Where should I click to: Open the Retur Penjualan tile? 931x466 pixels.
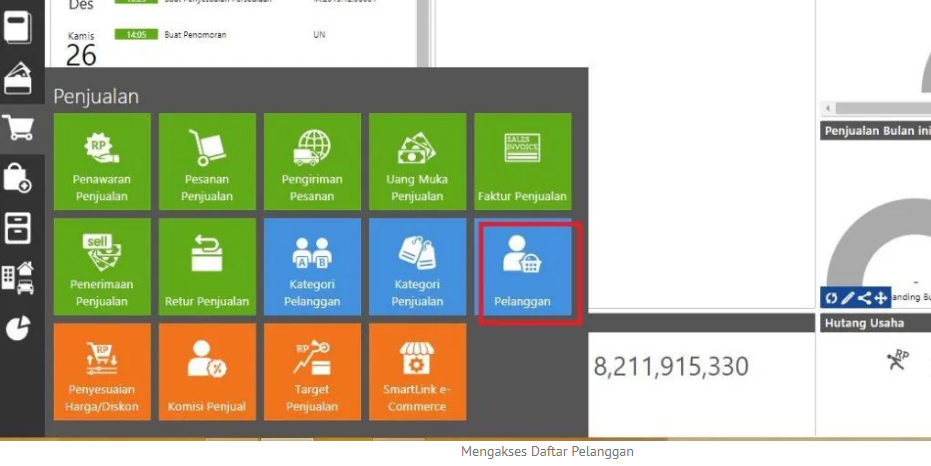click(x=207, y=267)
